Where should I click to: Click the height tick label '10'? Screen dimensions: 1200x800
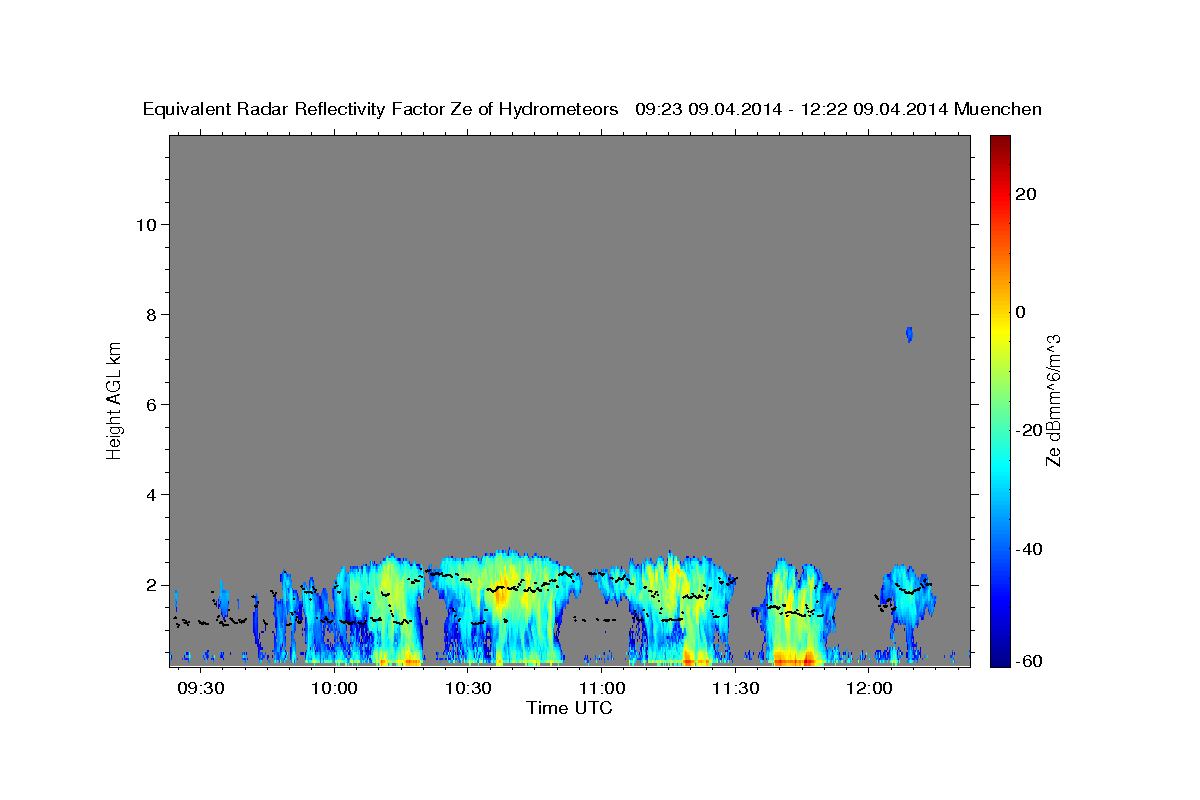click(148, 224)
